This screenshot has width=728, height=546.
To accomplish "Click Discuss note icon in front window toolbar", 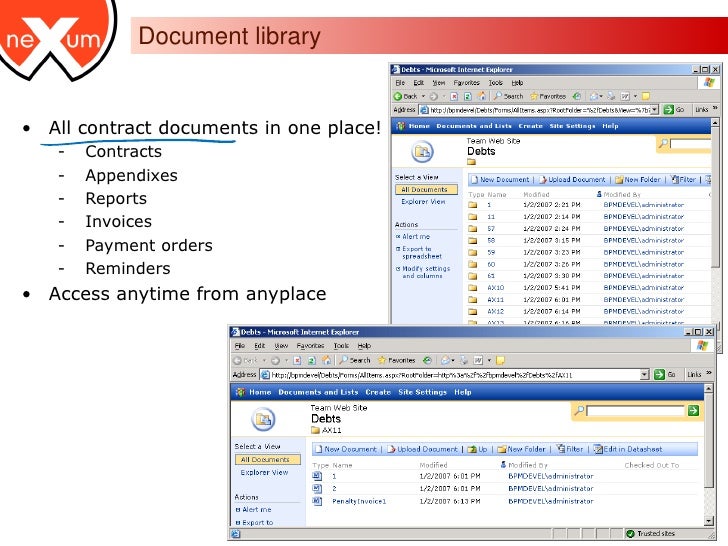I will (x=500, y=360).
